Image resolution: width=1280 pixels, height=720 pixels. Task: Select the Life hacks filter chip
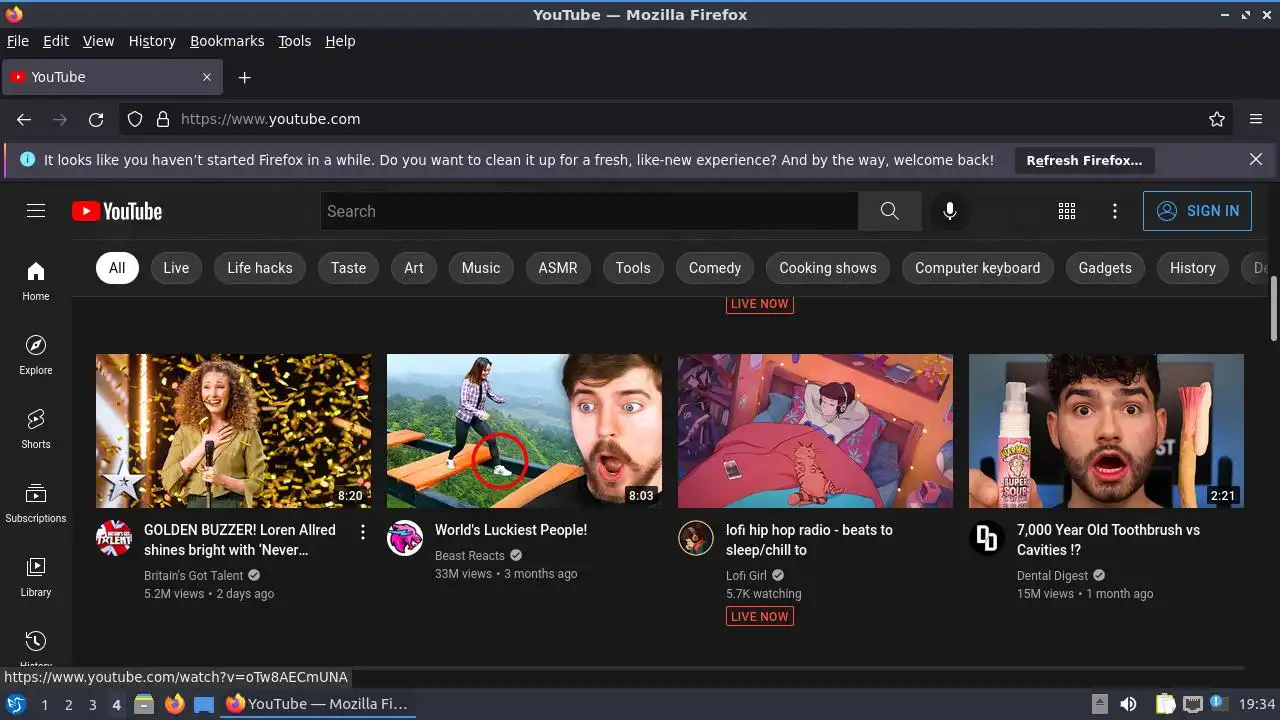click(260, 268)
